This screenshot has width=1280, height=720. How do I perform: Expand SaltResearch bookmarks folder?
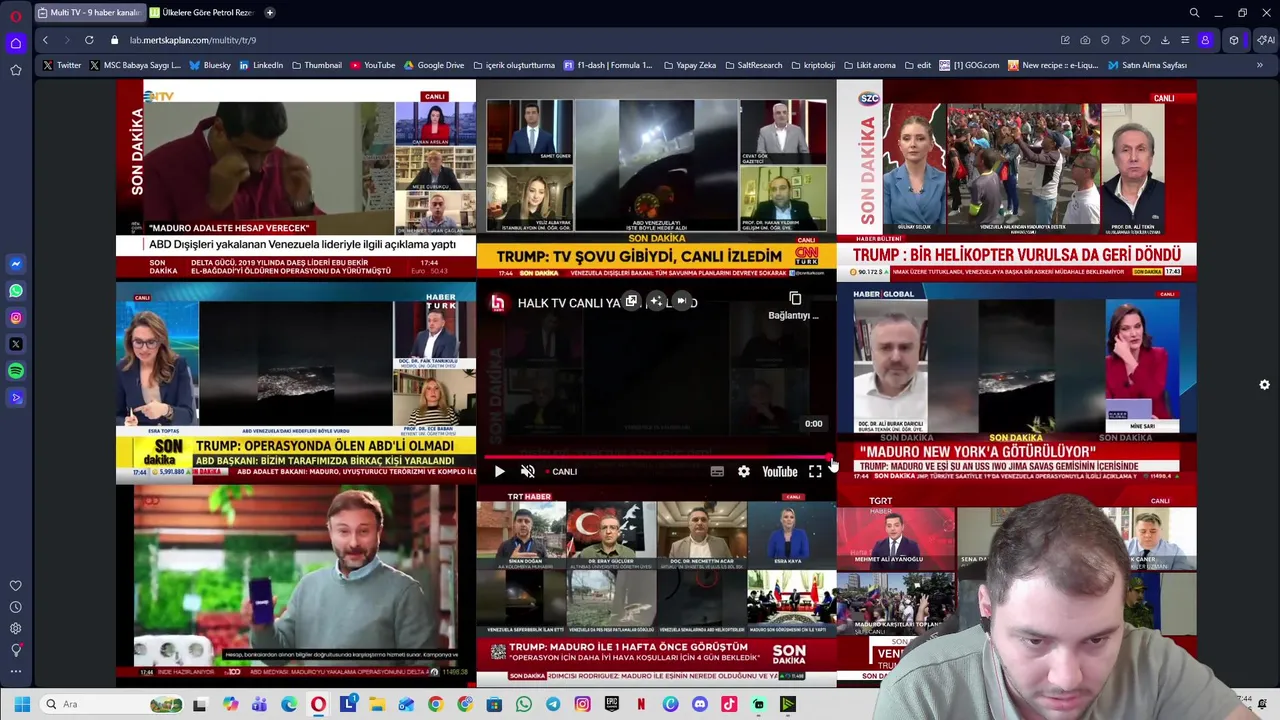753,65
